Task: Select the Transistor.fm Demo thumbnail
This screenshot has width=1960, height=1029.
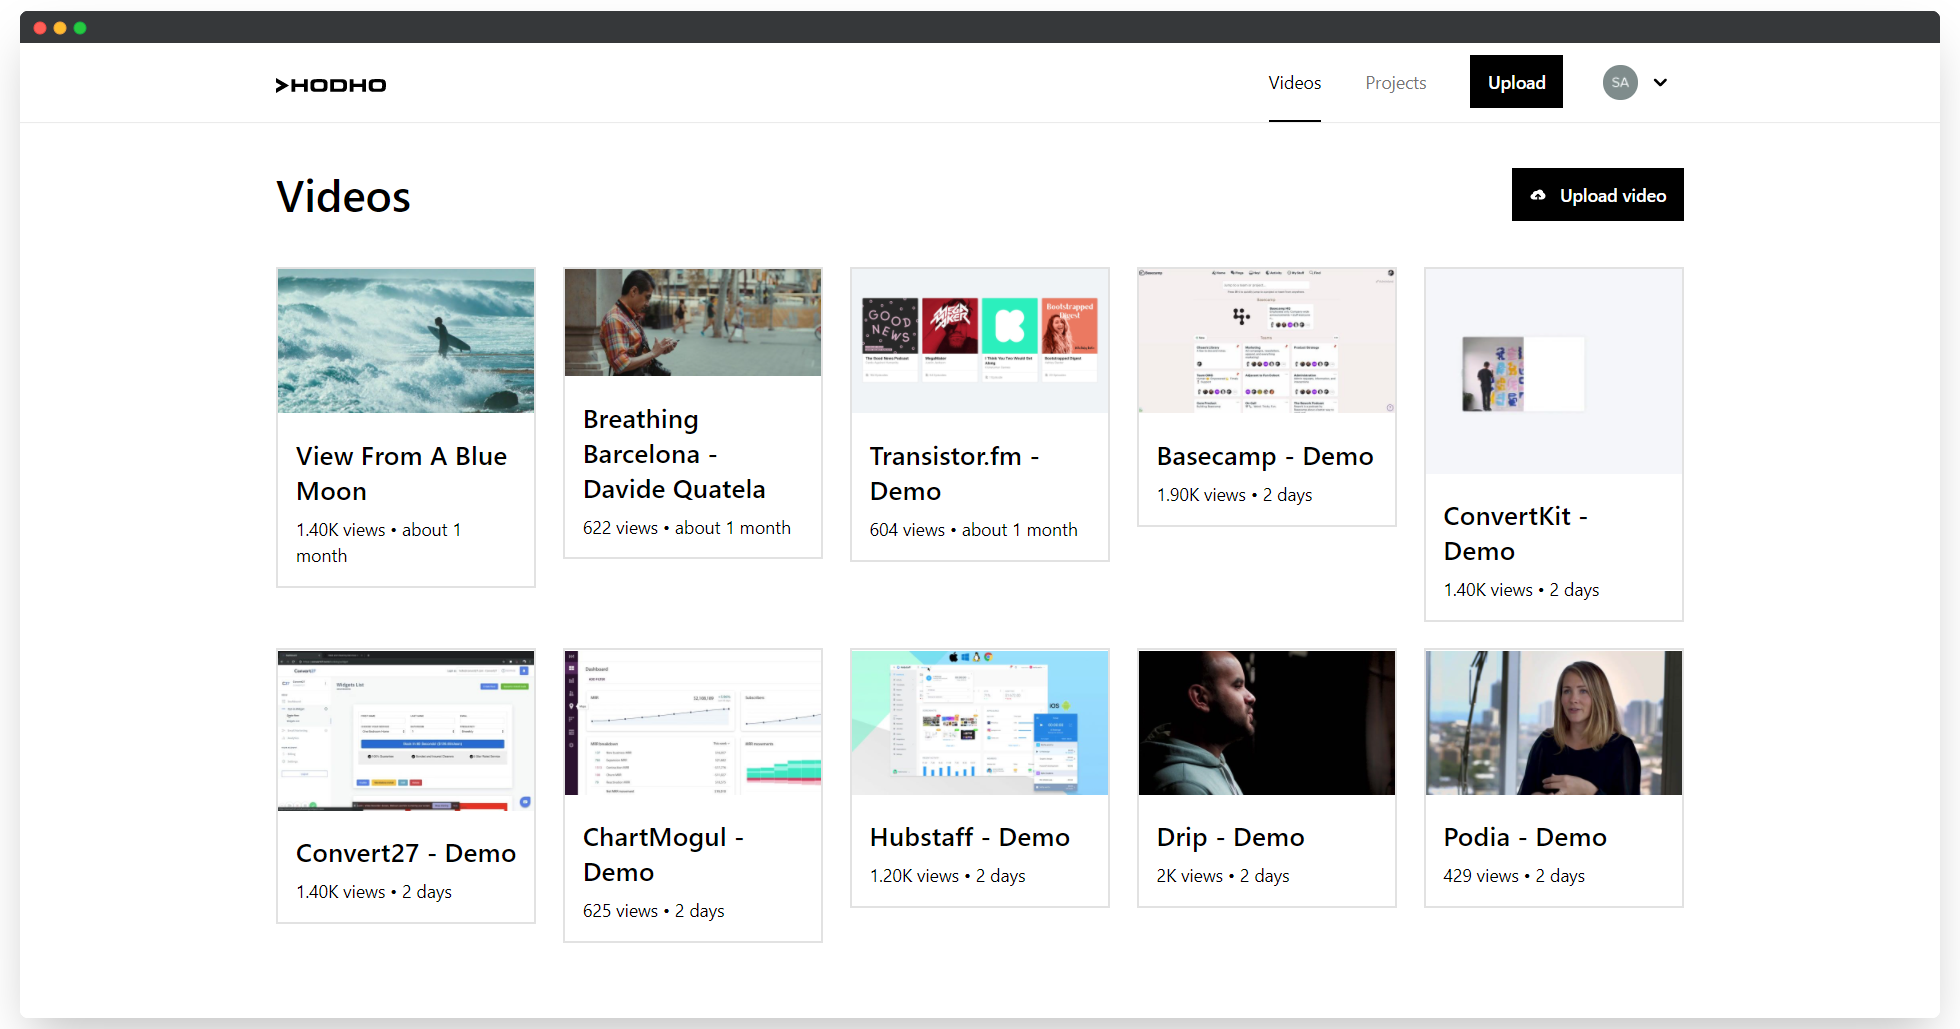Action: [980, 341]
